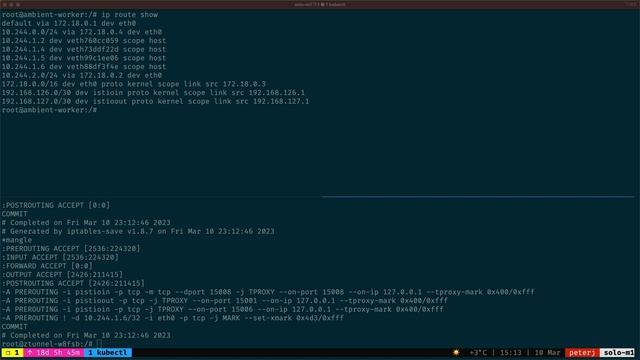Click the pistioout TPROXY rule on port 15001
This screenshot has width=640, height=360.
[x=224, y=301]
